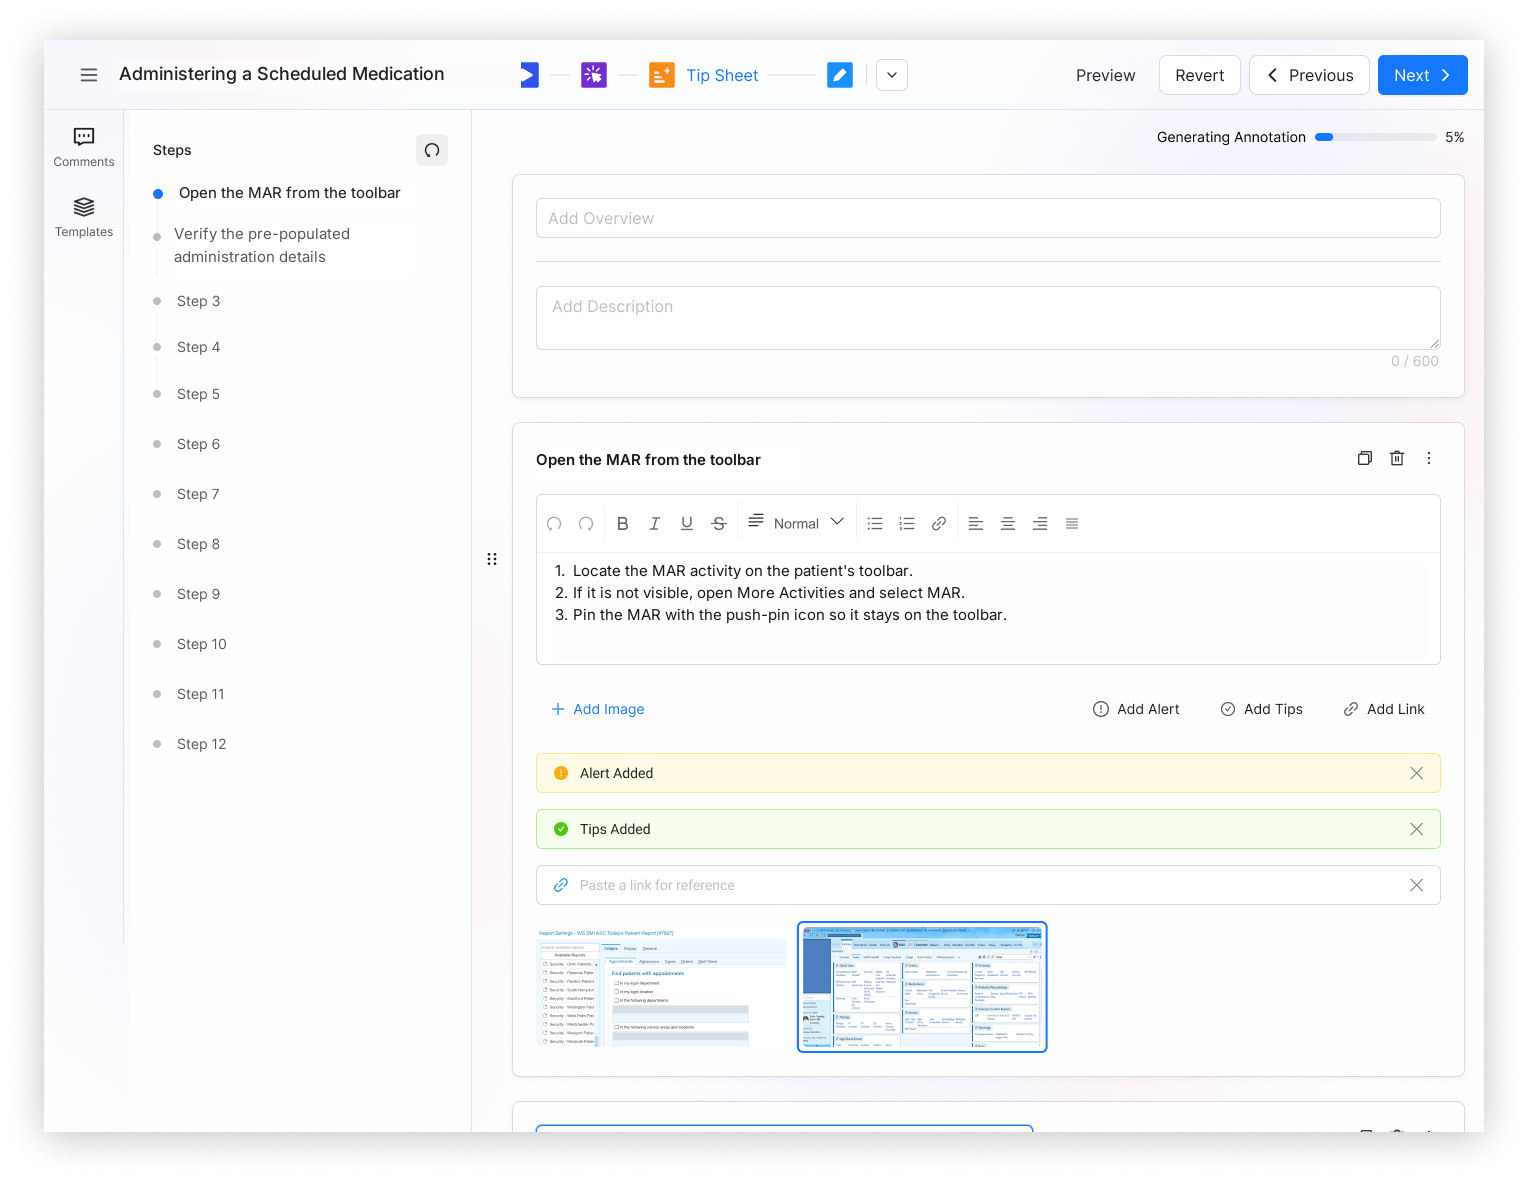This screenshot has height=1180, width=1528.
Task: Open the Normal text style dropdown
Action: click(x=797, y=522)
